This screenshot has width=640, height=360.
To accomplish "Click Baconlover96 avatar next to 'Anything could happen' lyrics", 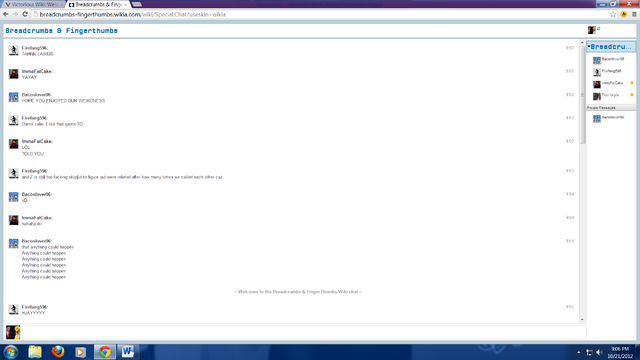I will [x=13, y=243].
